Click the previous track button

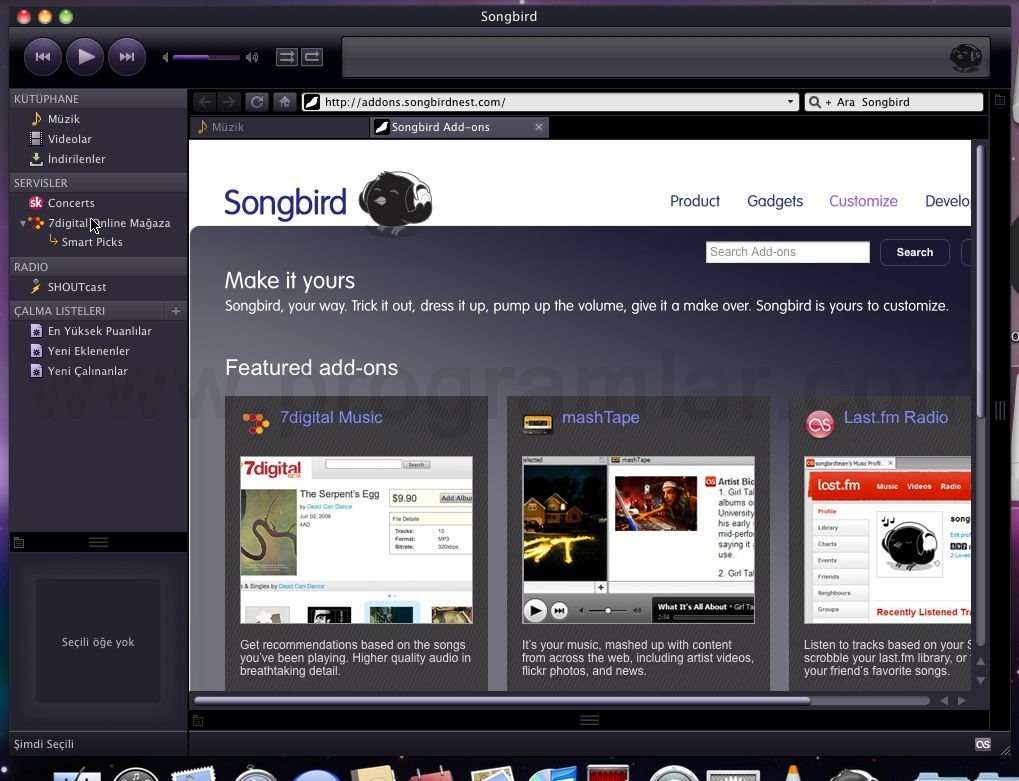pyautogui.click(x=43, y=57)
